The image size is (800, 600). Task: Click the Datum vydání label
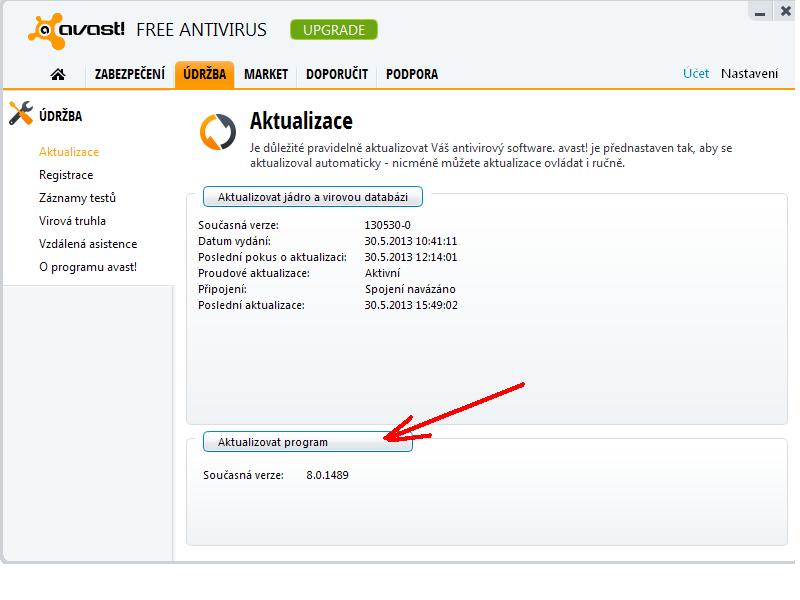point(234,241)
